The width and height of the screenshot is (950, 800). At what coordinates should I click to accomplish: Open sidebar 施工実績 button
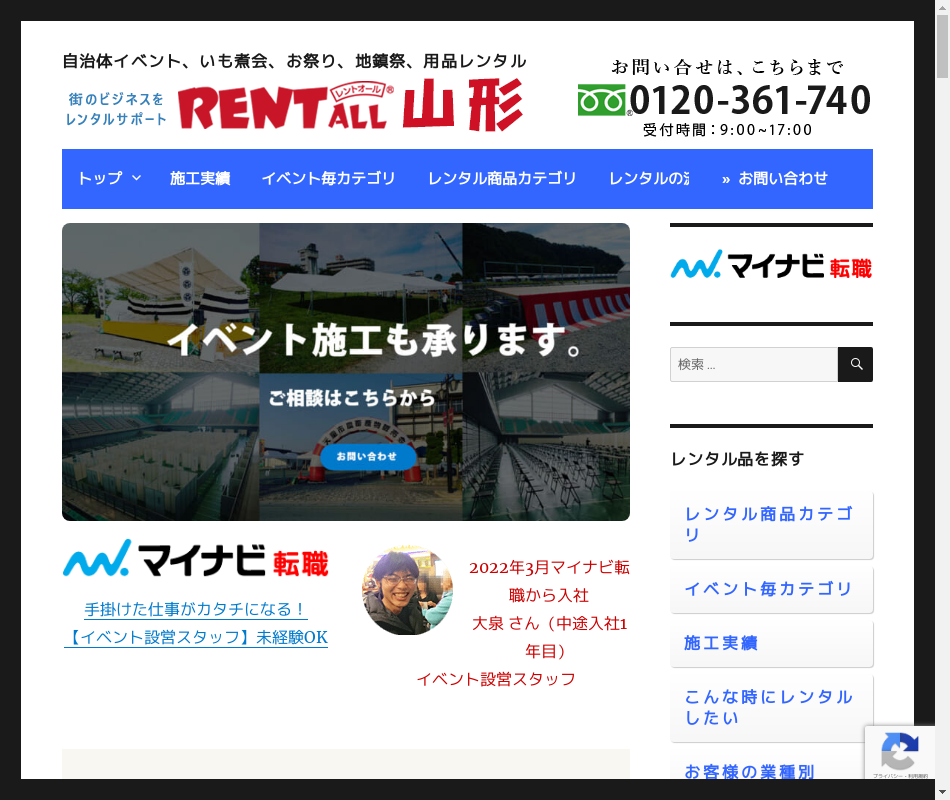click(x=771, y=643)
